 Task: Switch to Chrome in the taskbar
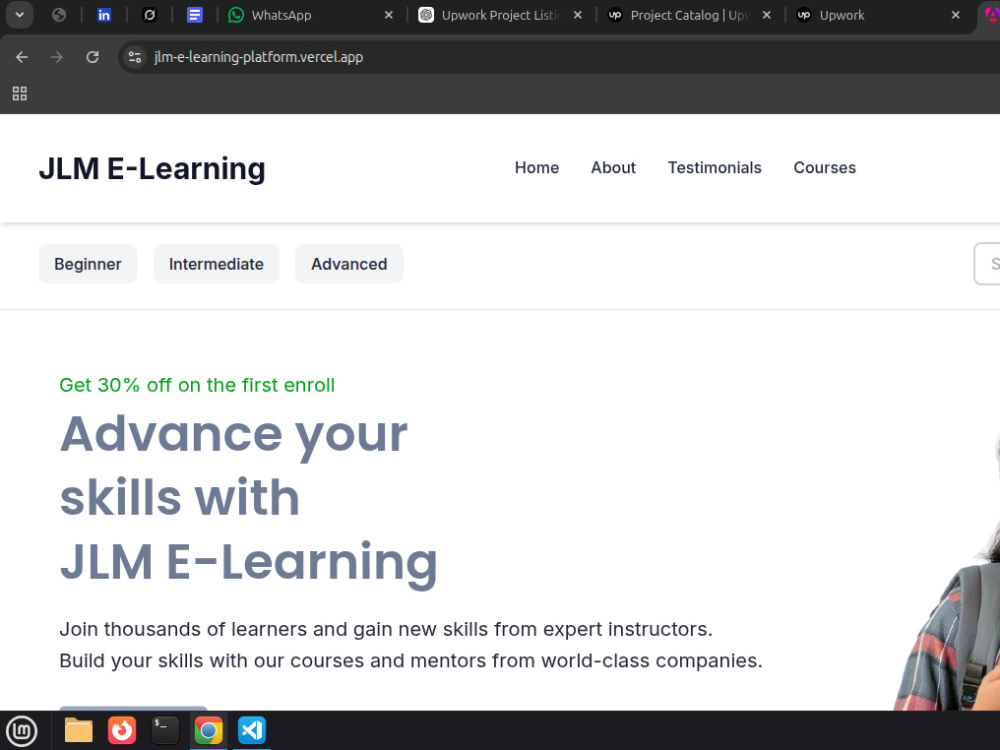209,731
